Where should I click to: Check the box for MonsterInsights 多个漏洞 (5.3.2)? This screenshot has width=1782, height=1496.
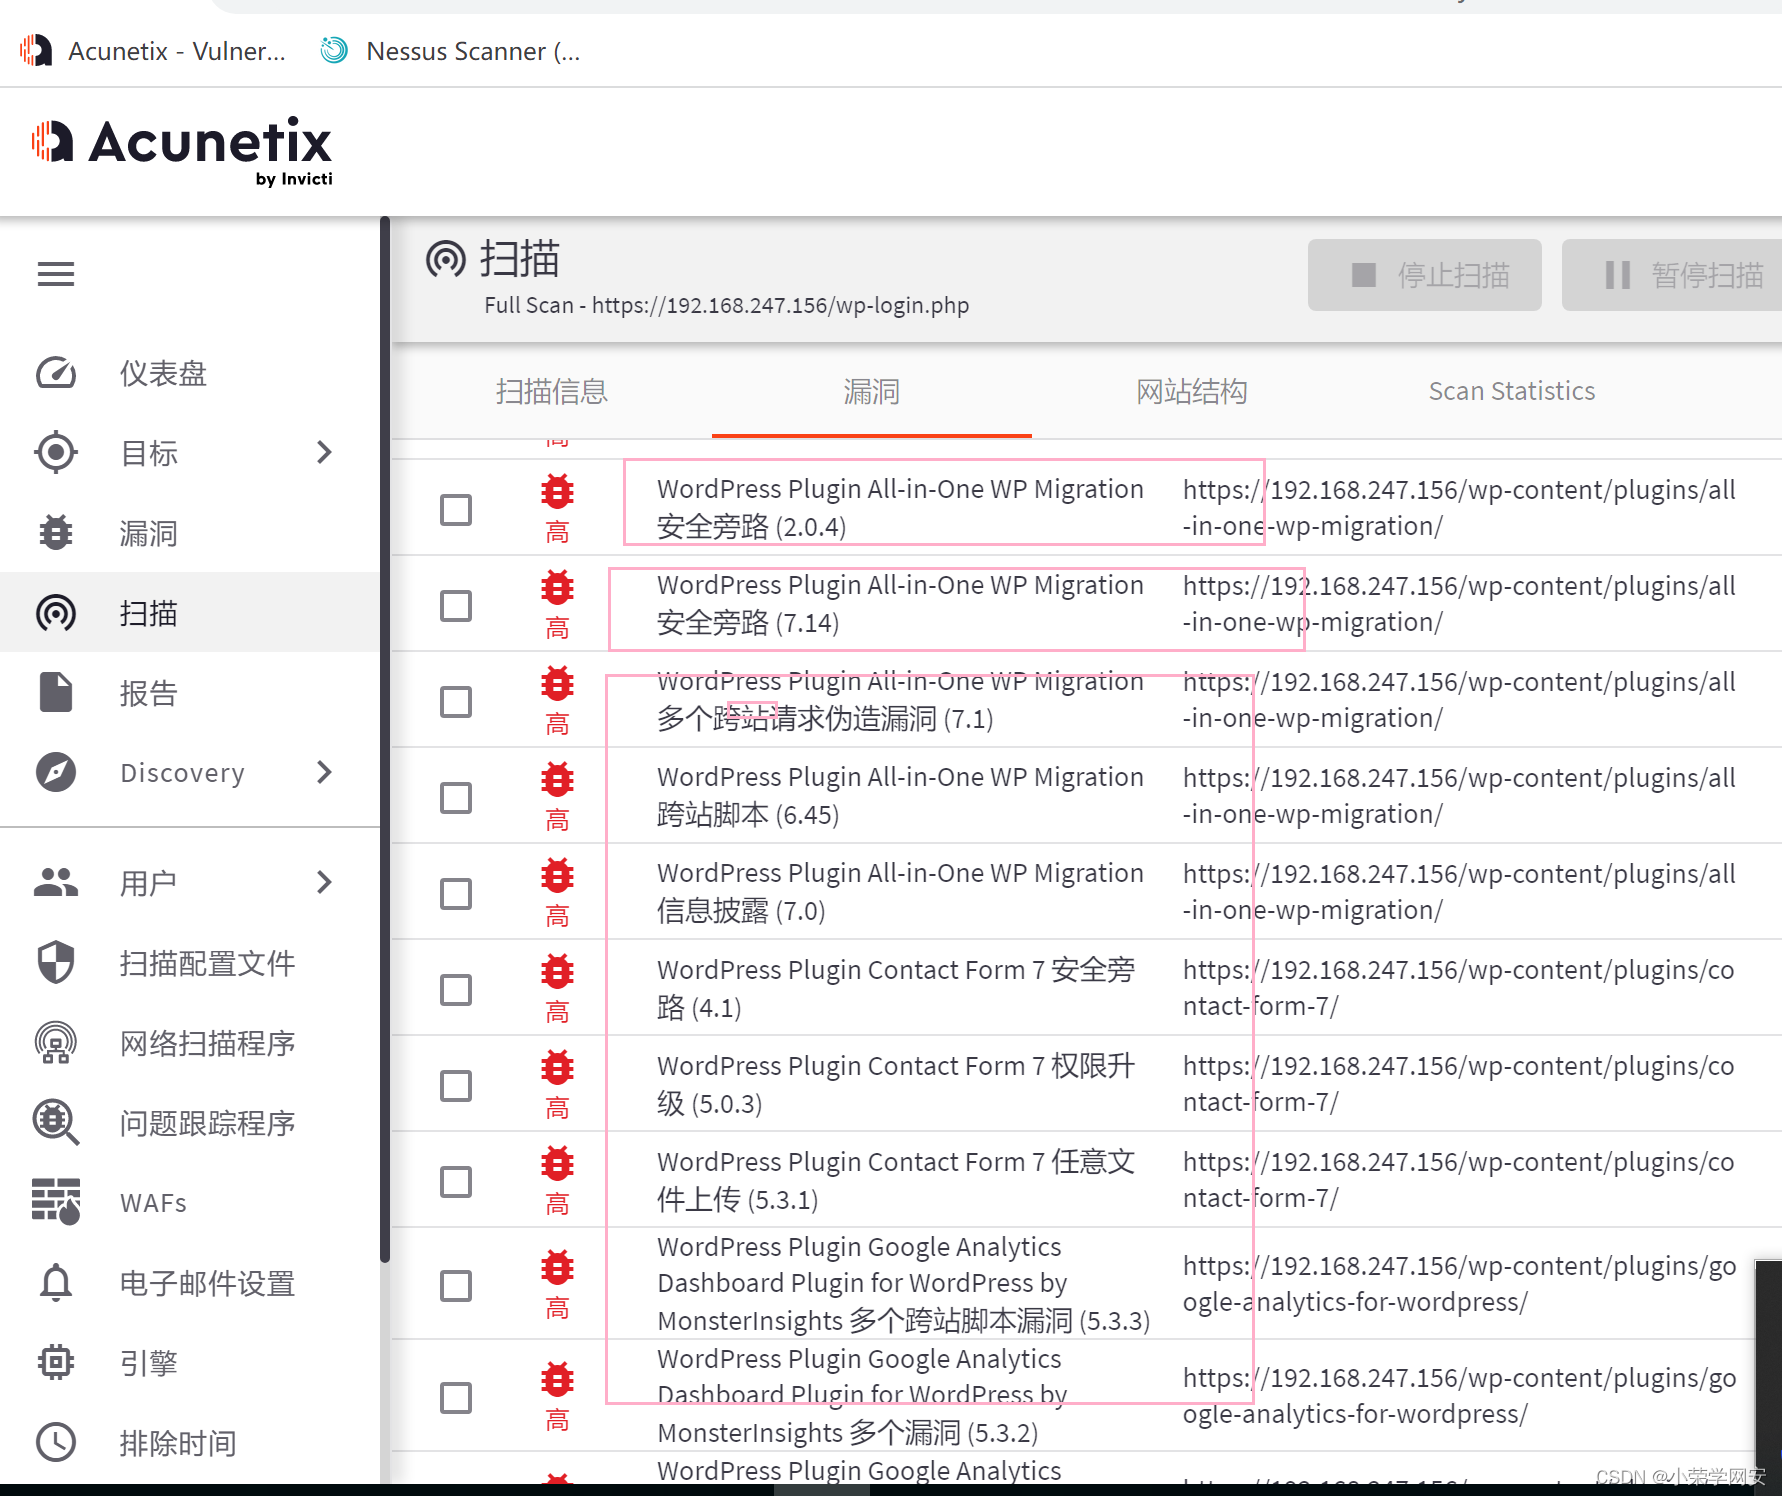point(456,1397)
